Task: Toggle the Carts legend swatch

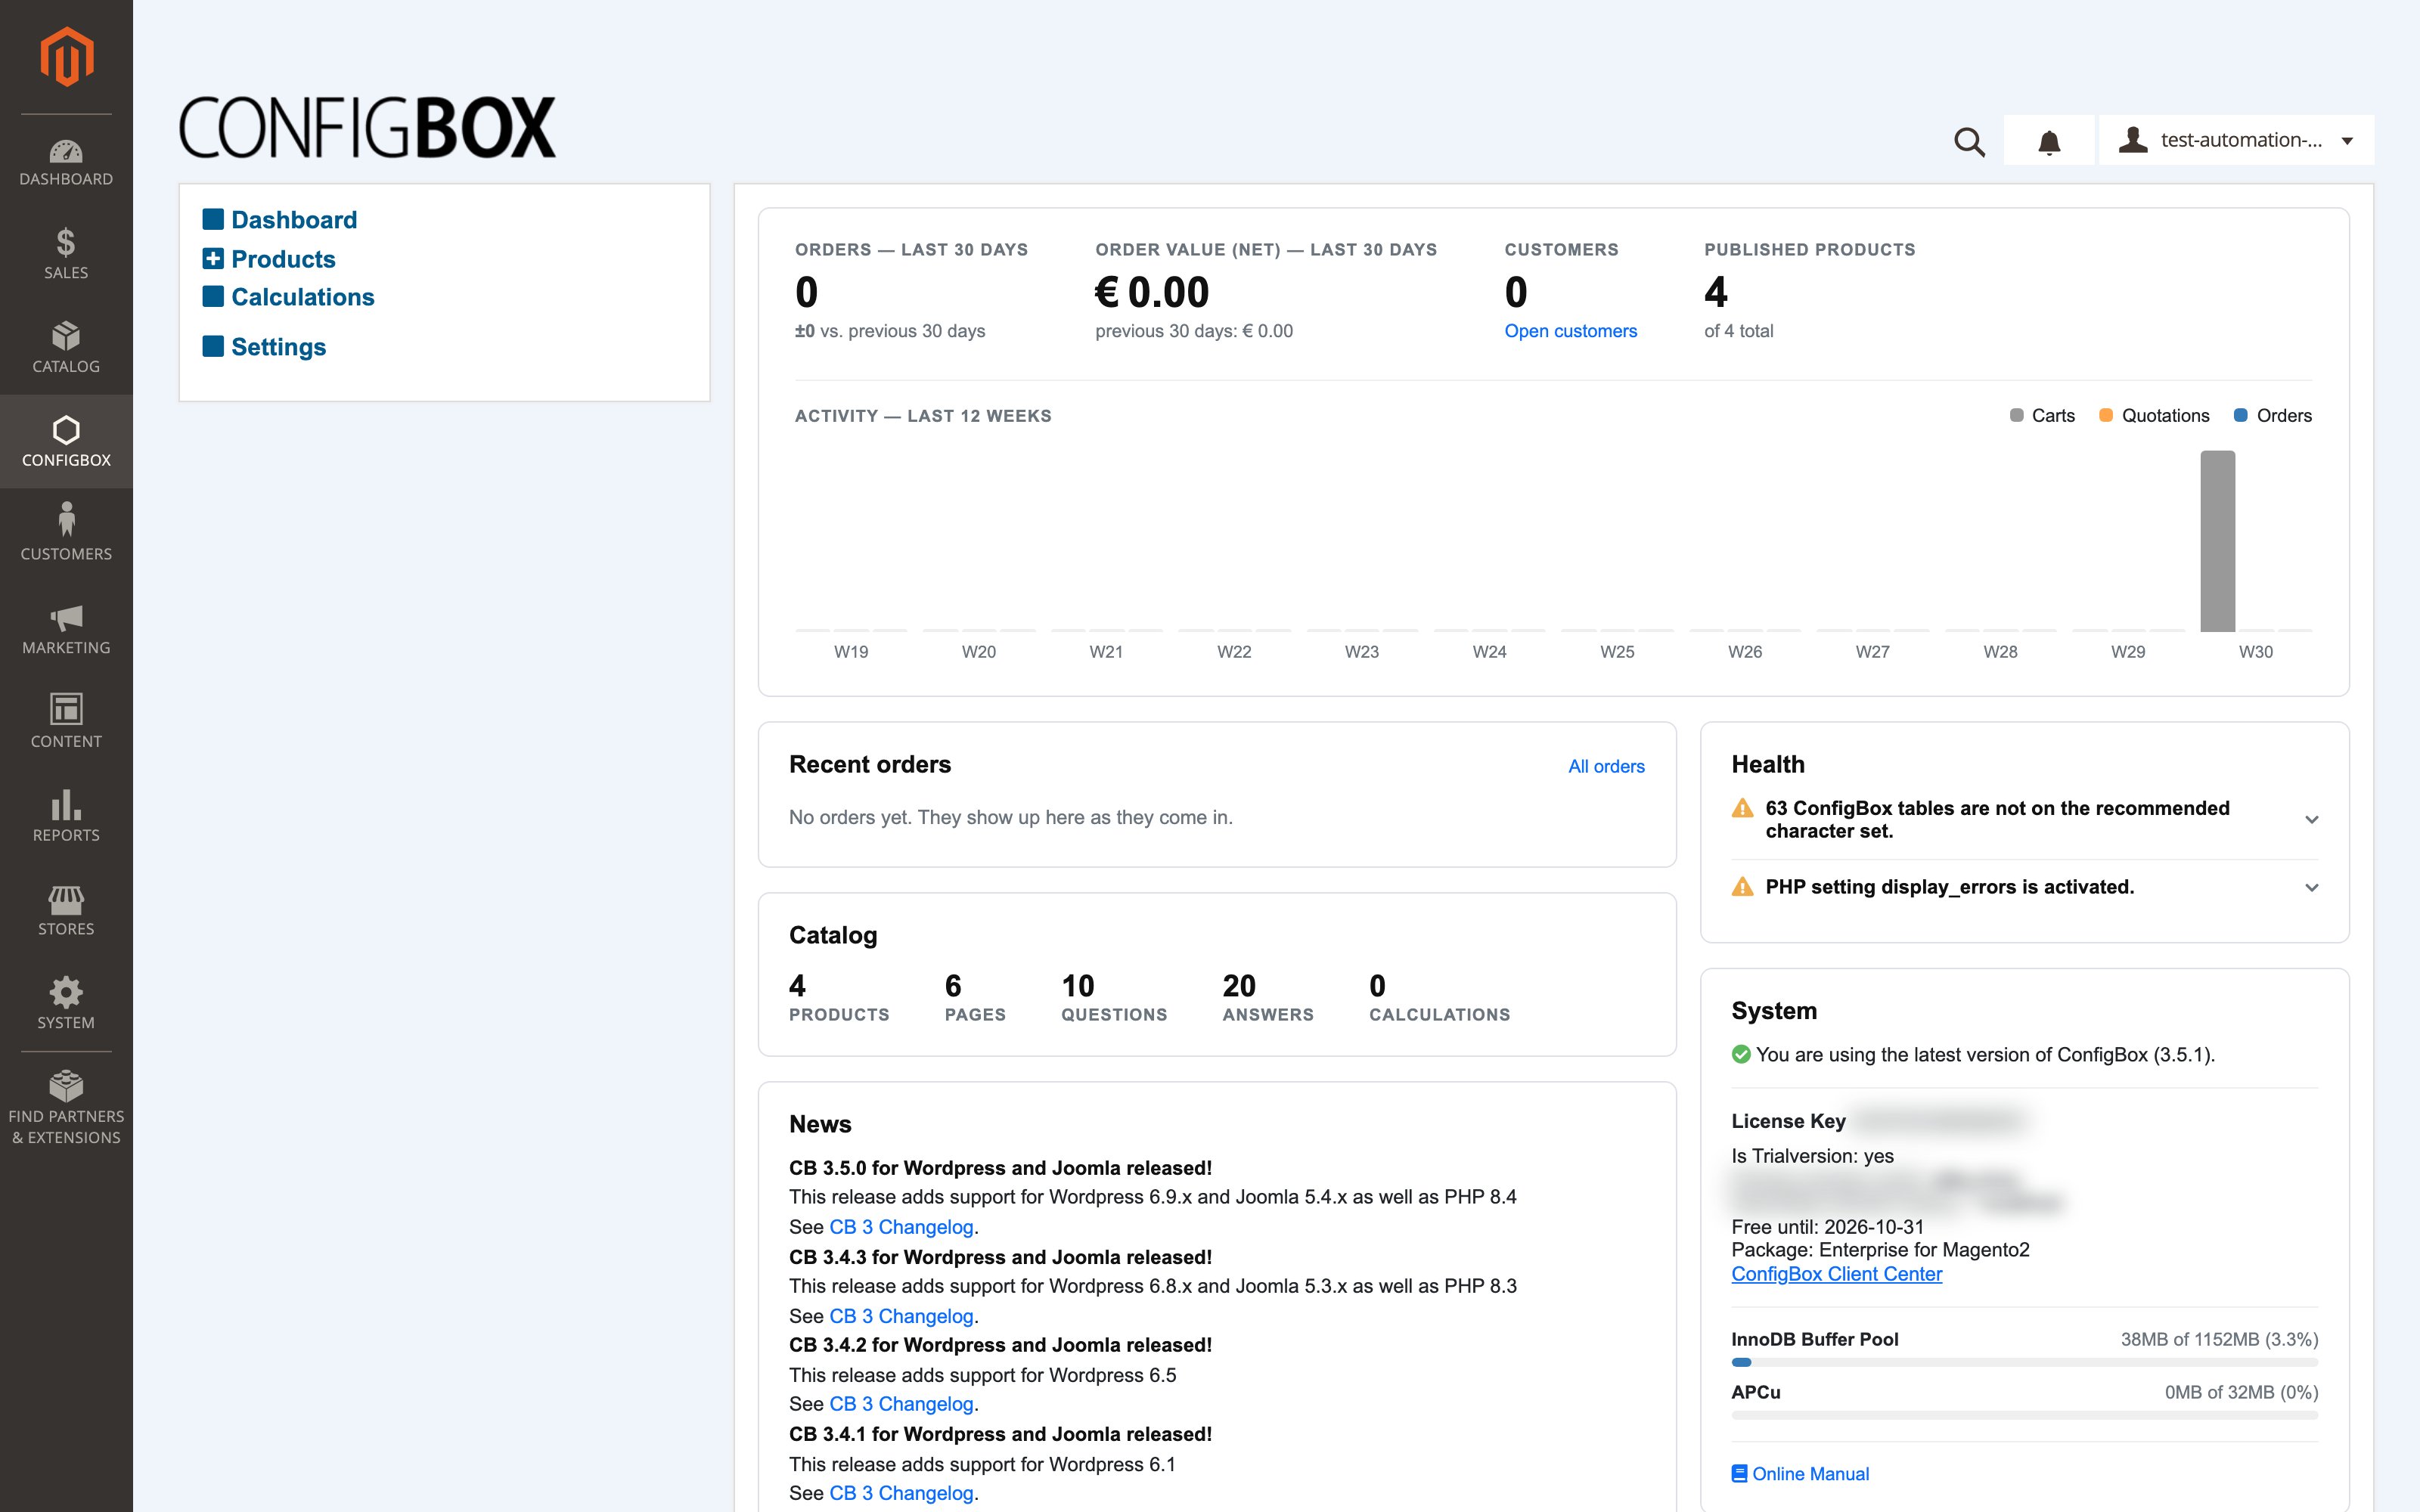Action: coord(2016,415)
